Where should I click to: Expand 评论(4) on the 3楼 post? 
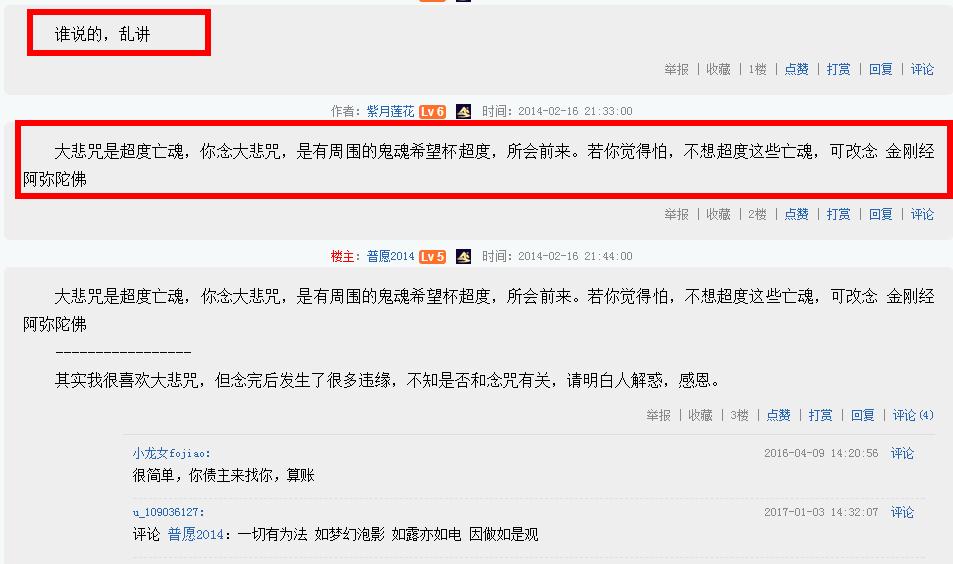913,415
